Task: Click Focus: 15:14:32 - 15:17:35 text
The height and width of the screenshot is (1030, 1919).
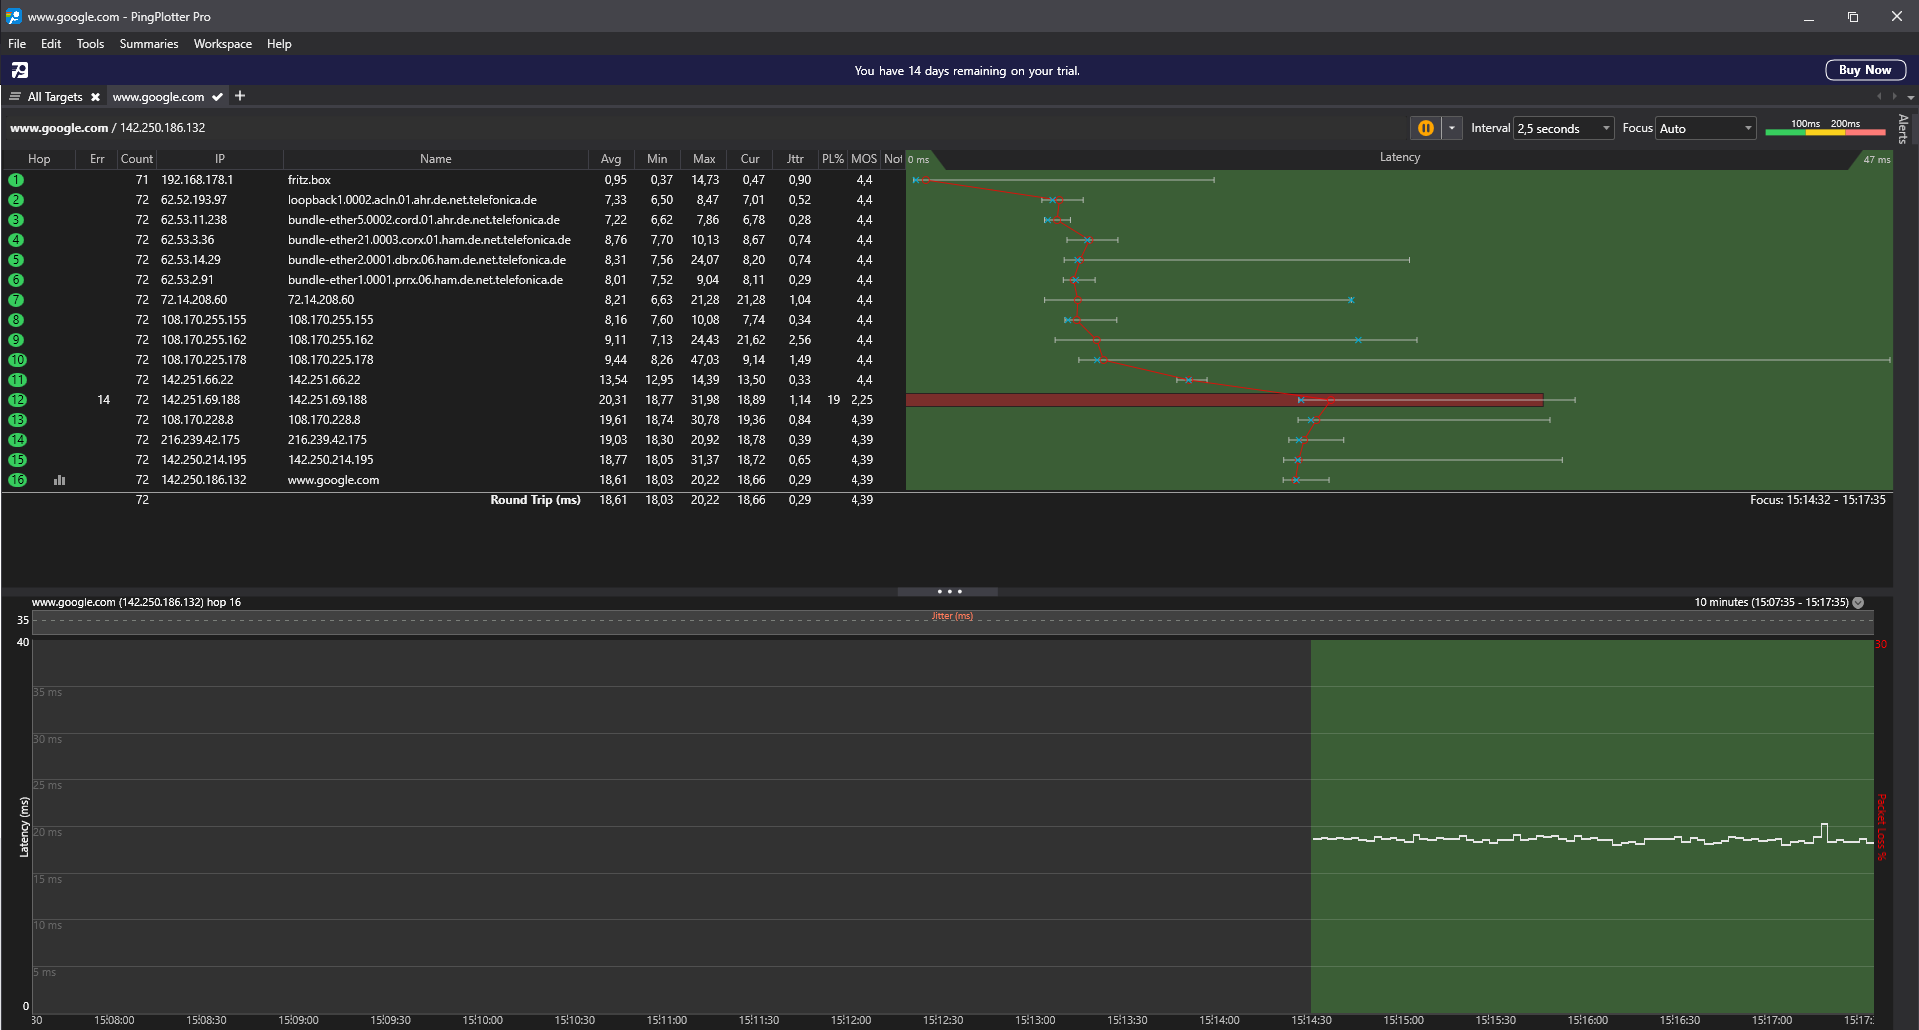Action: [1817, 500]
